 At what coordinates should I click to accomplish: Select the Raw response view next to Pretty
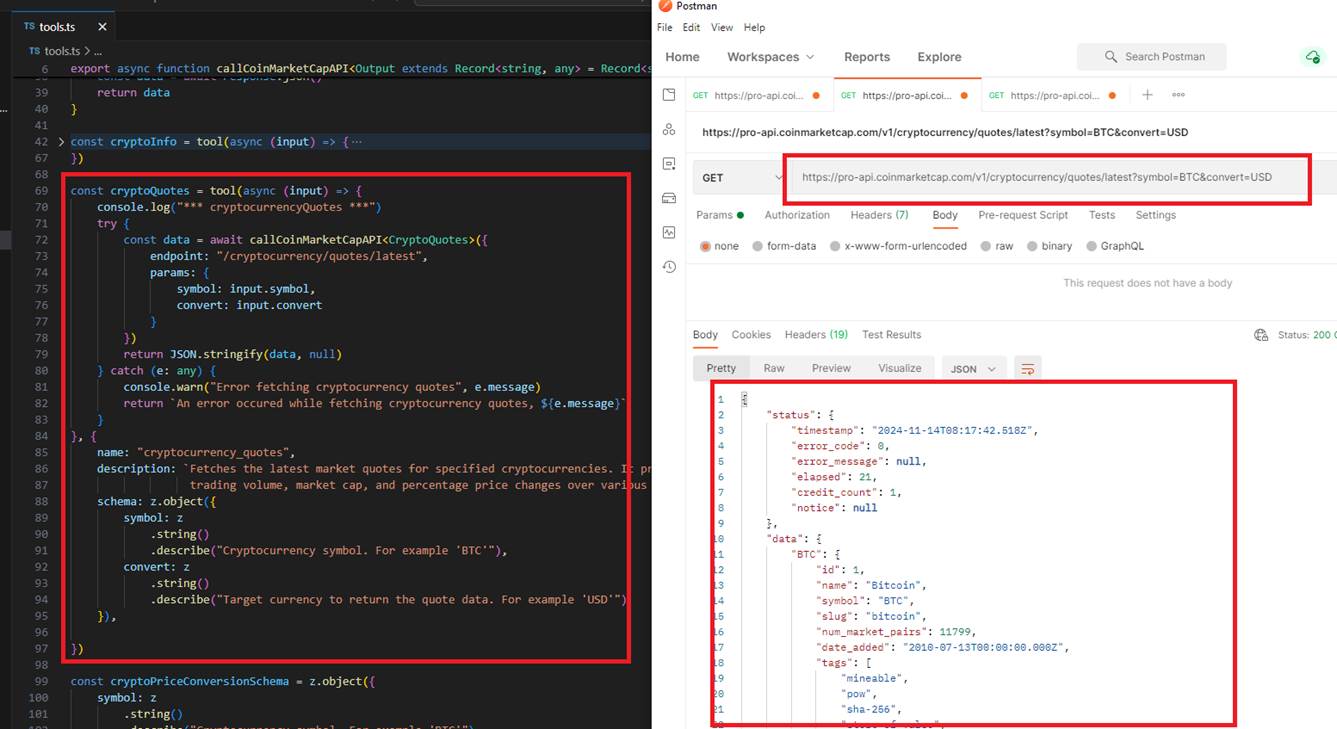pos(774,368)
